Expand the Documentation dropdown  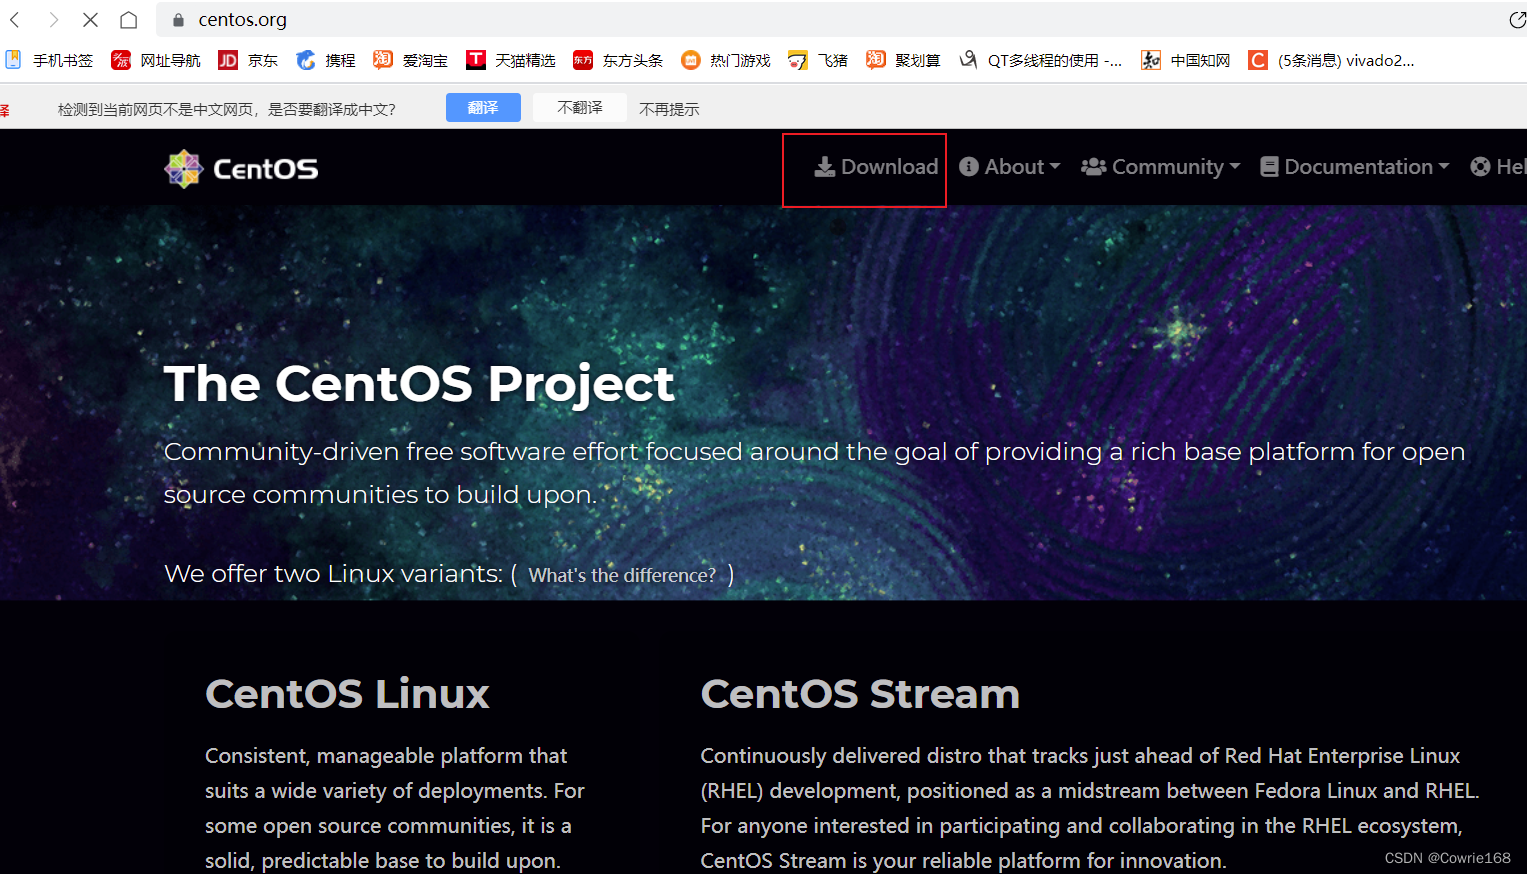1353,166
